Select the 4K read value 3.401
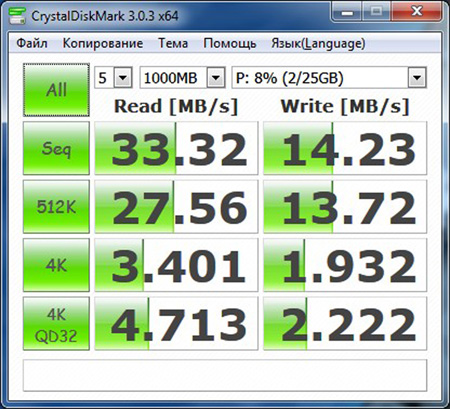Screen dimensions: 450x409 tap(176, 265)
